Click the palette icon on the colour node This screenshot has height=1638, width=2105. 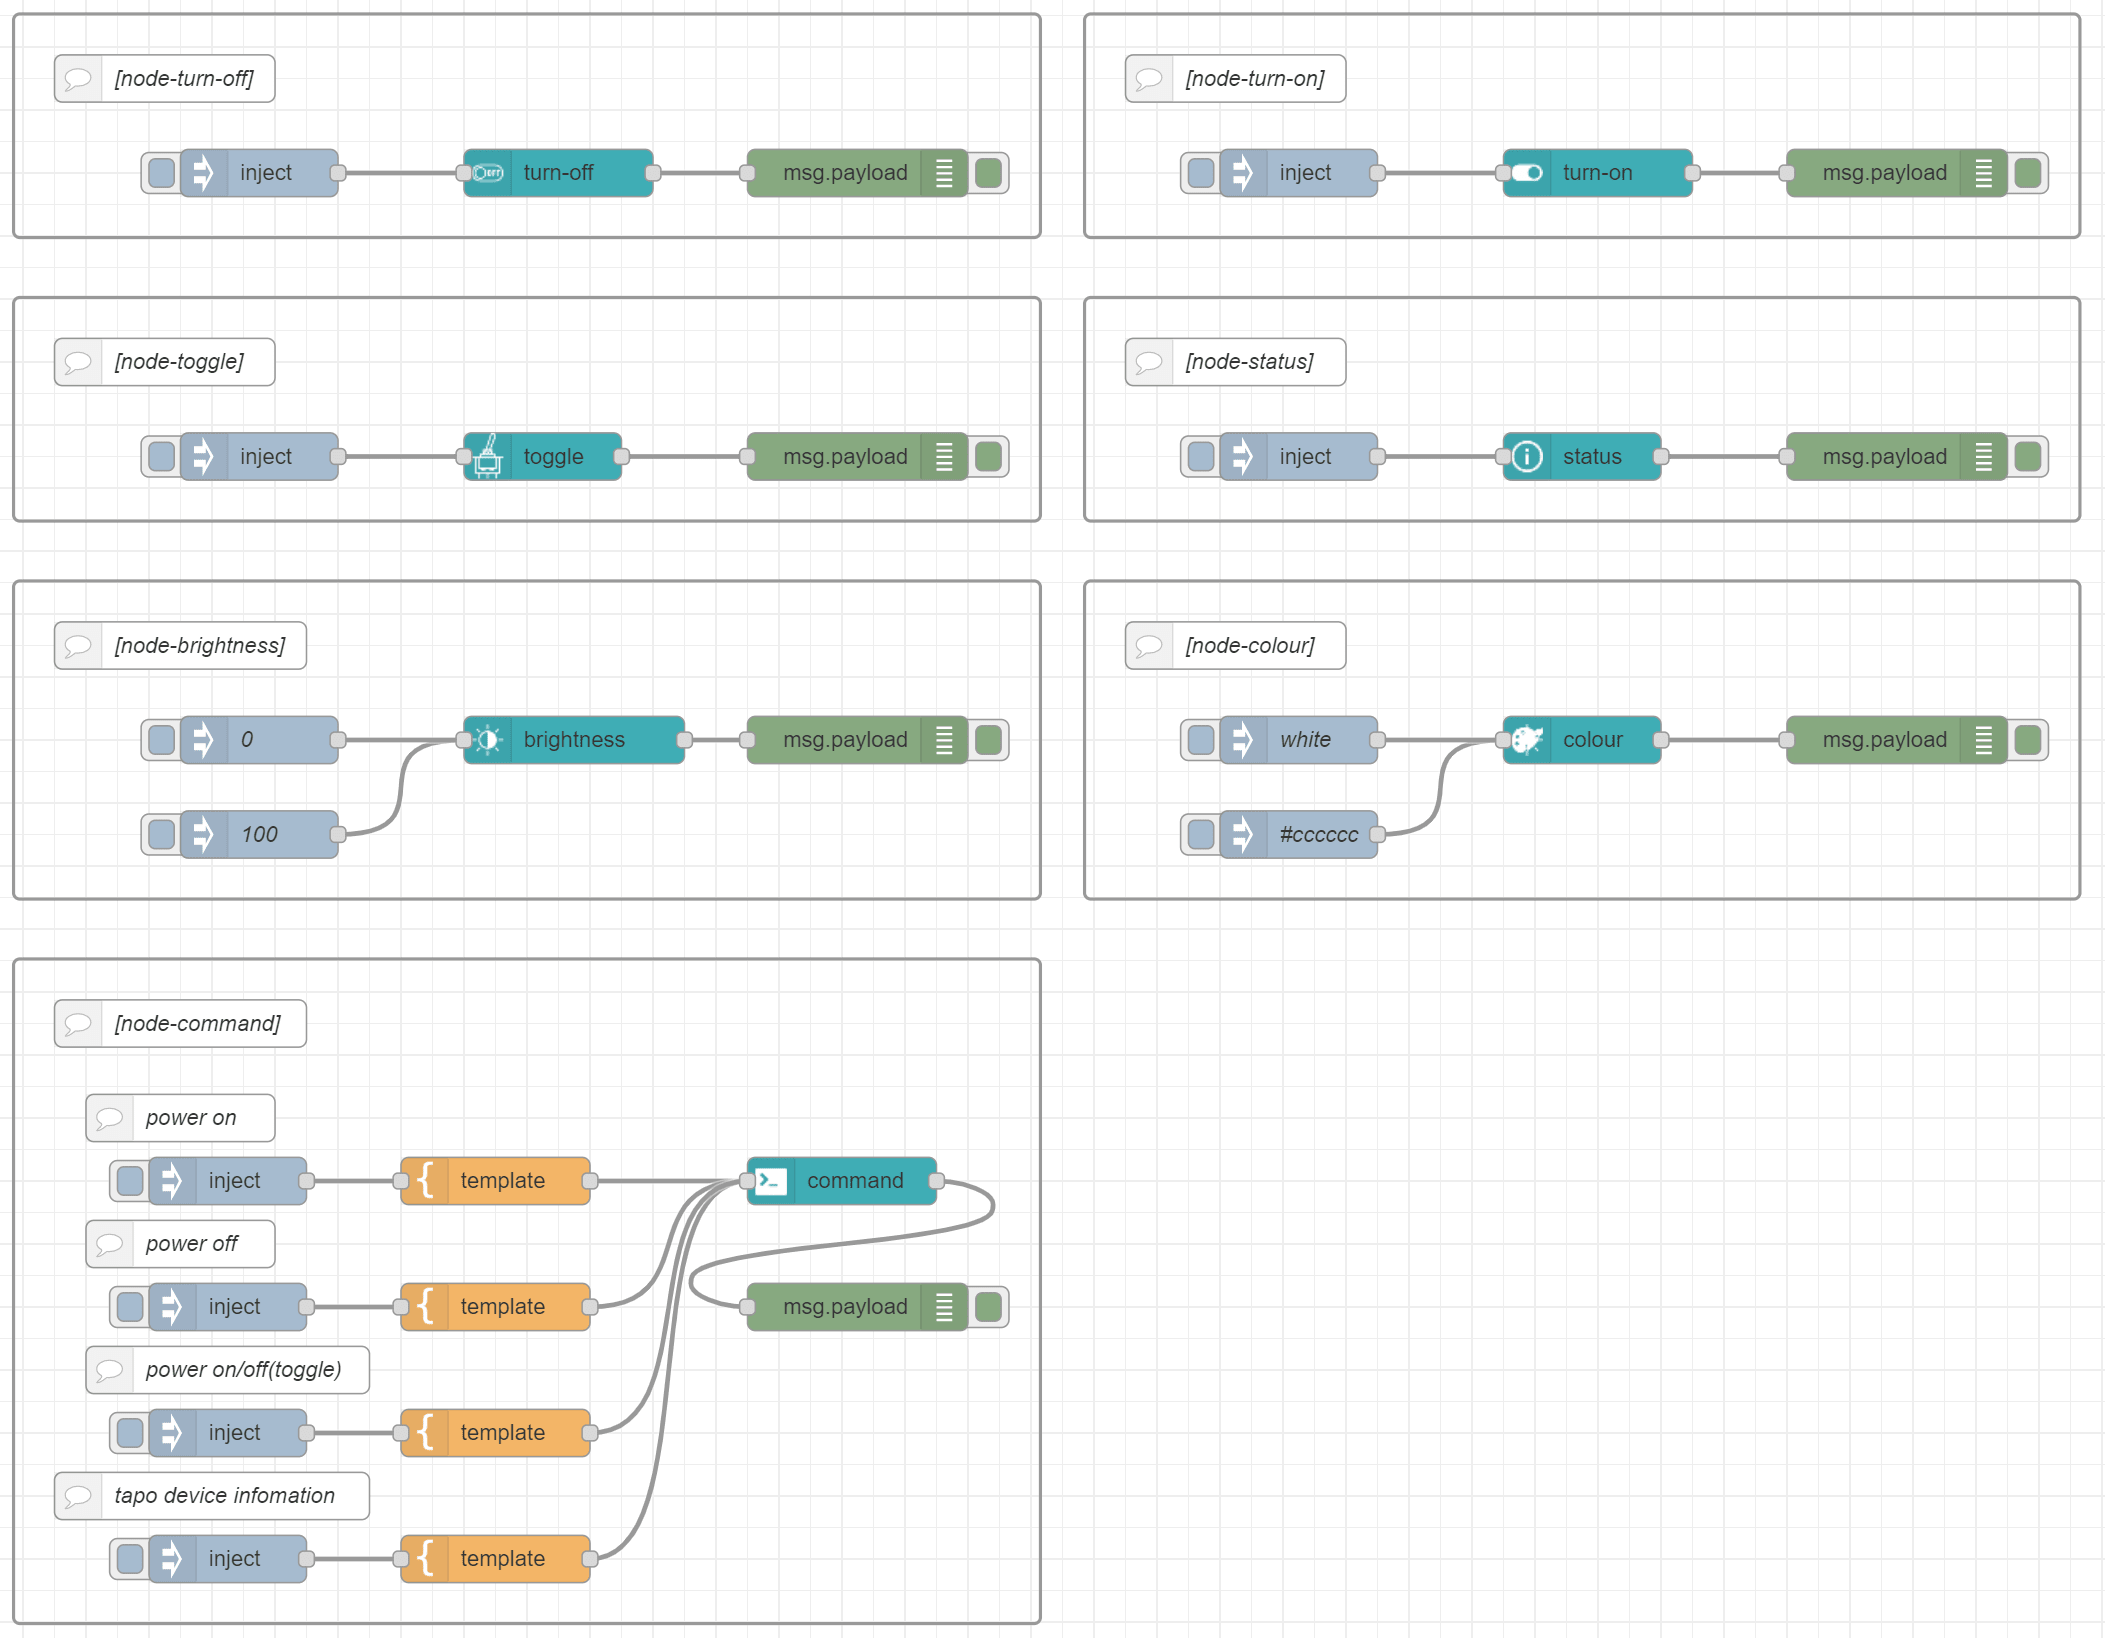point(1527,740)
